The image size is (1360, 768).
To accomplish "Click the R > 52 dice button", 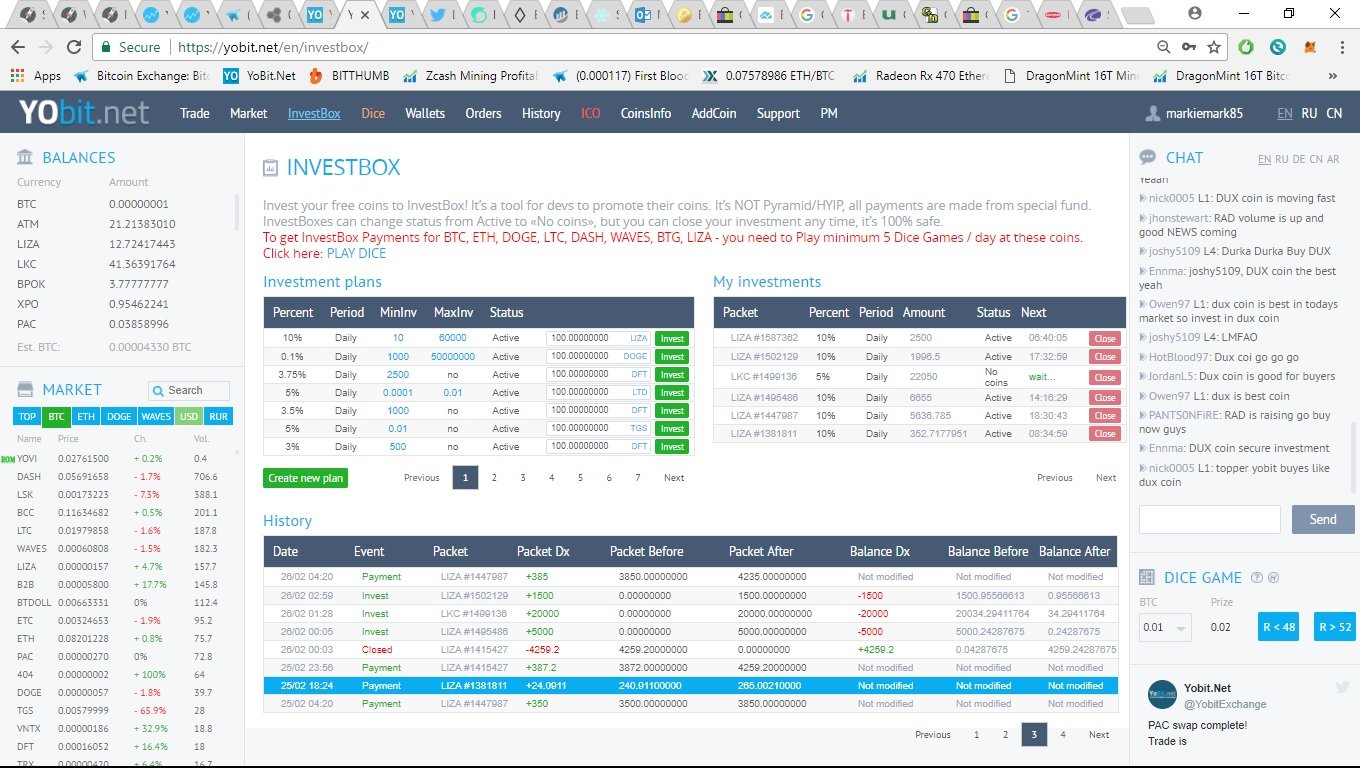I will pos(1334,627).
